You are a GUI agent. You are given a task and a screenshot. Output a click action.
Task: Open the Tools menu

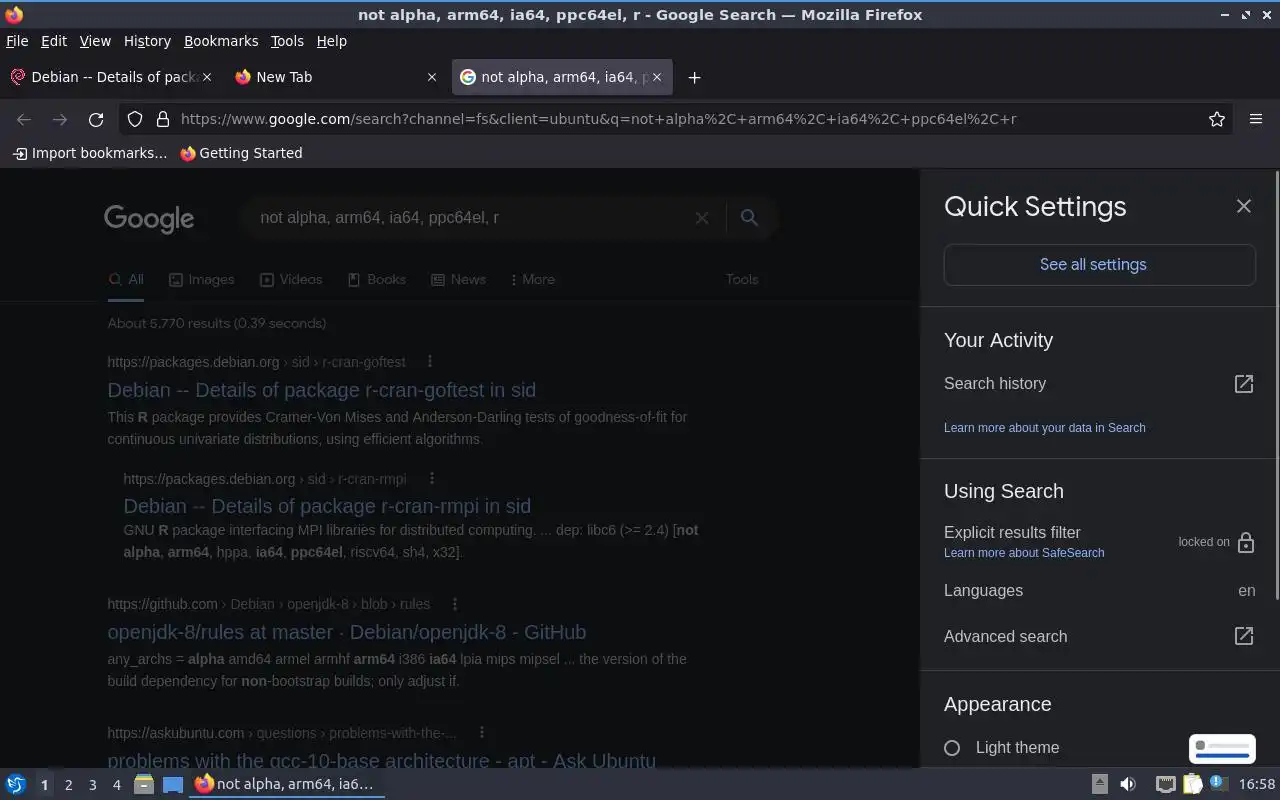287,41
